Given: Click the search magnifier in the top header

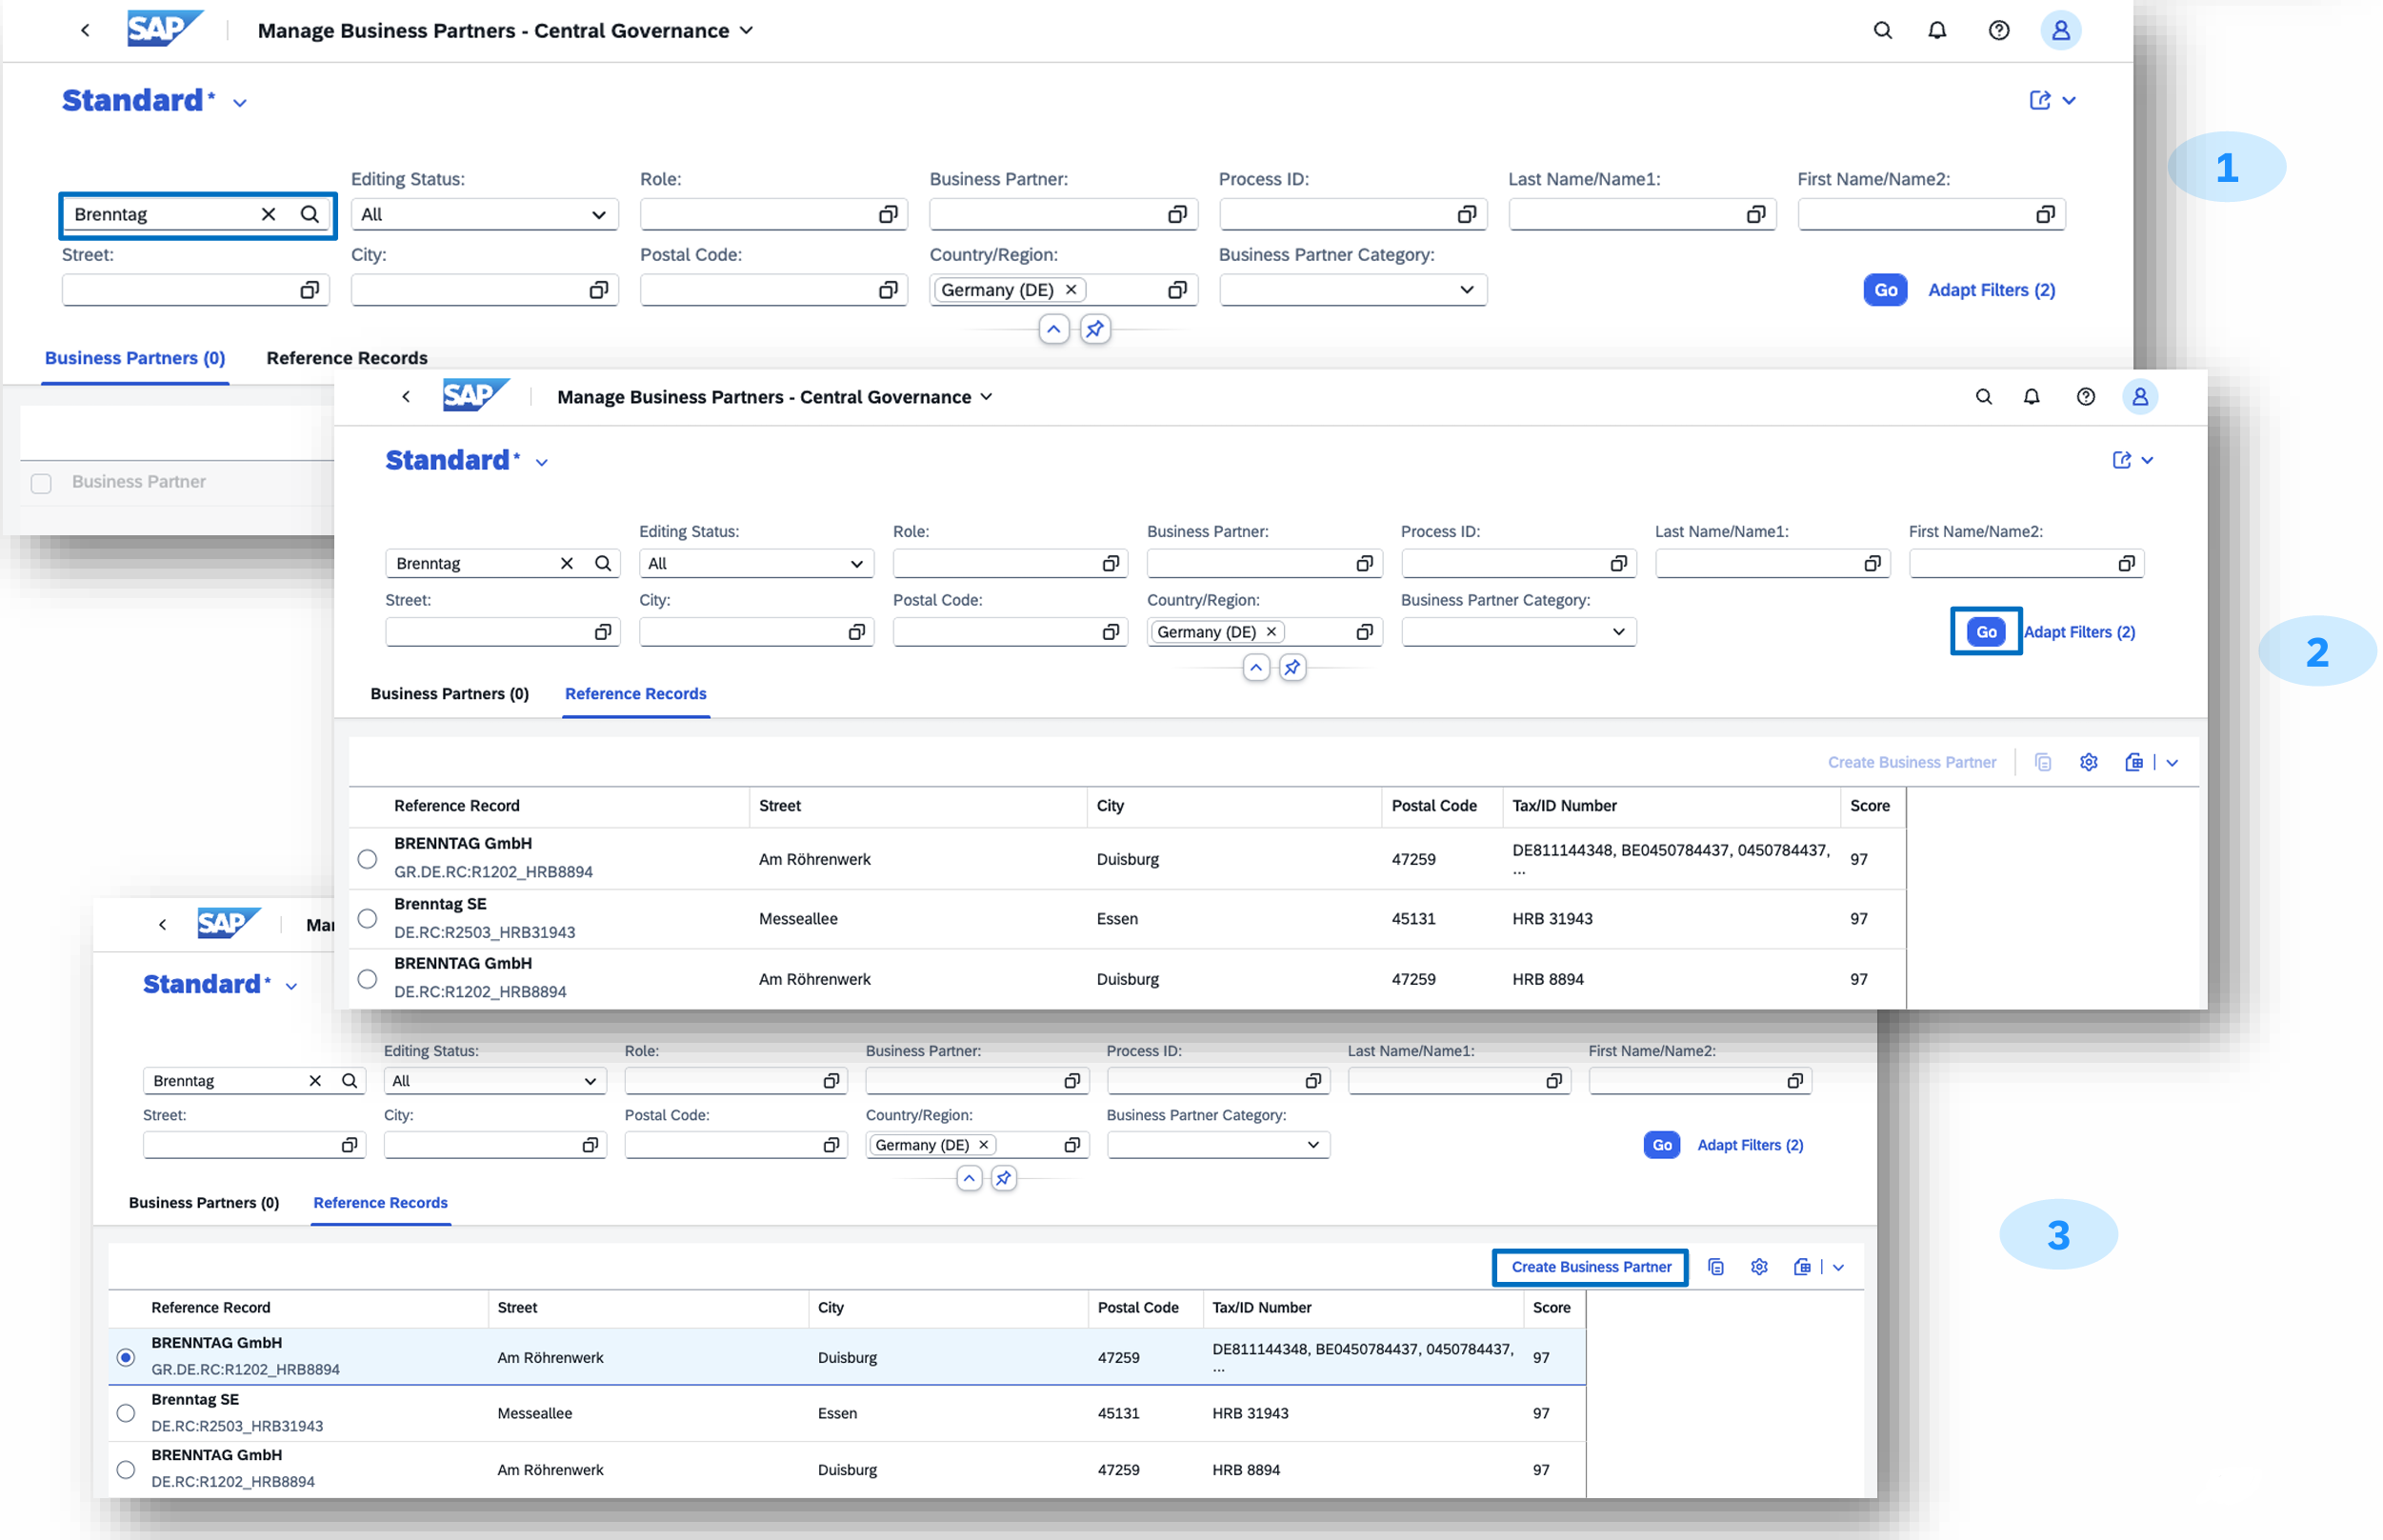Looking at the screenshot, I should coord(1882,30).
